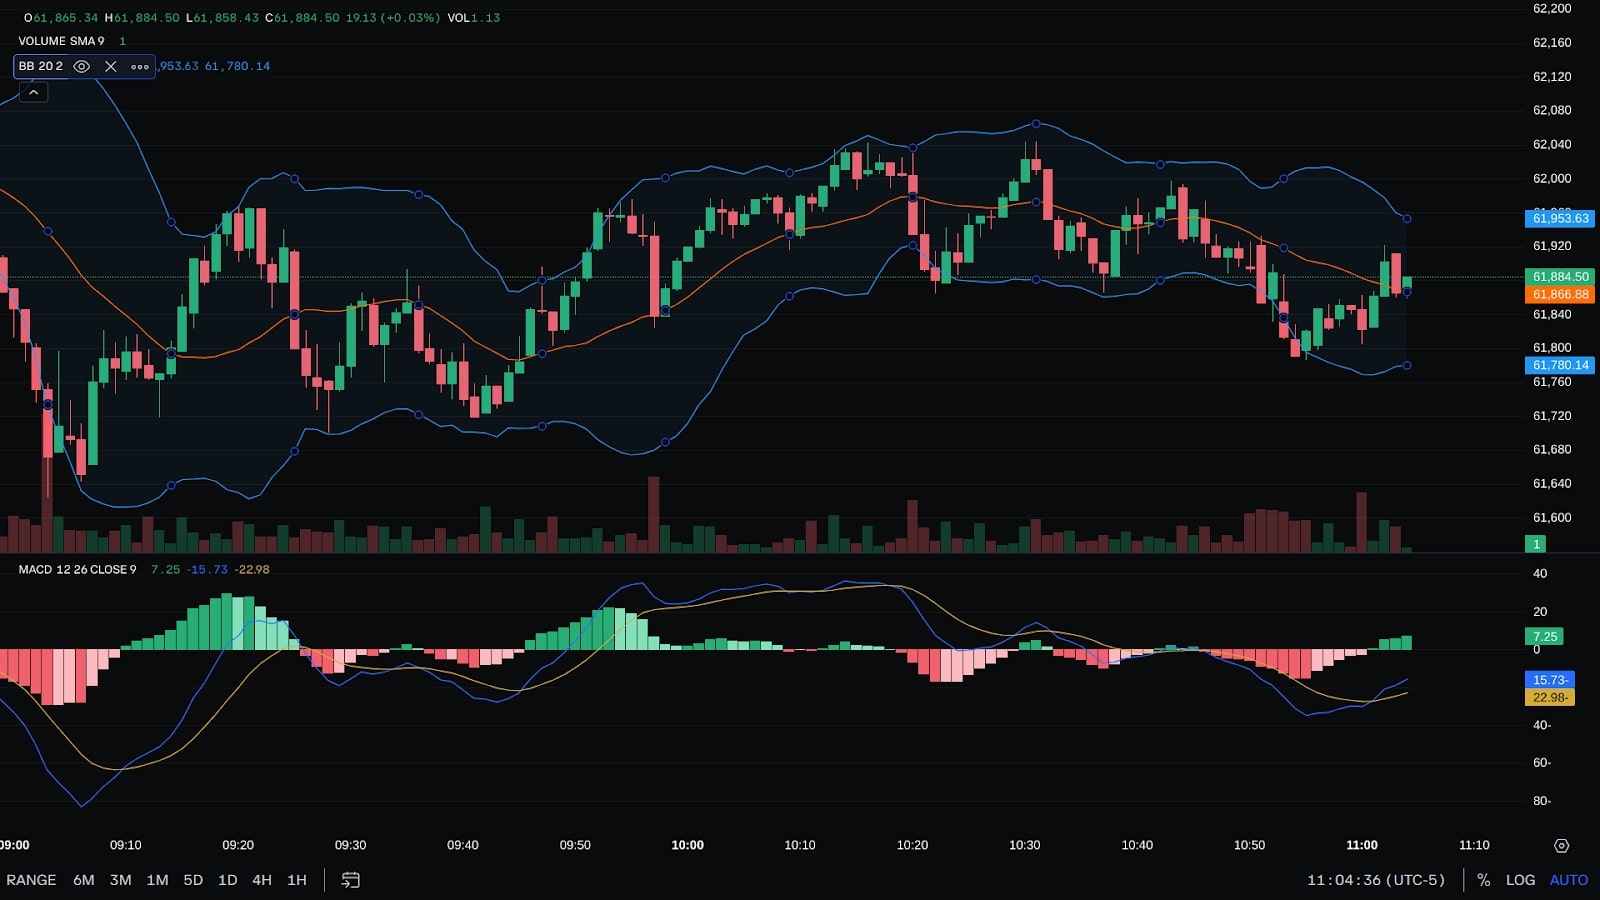Viewport: 1600px width, 900px height.
Task: Open timezone menu showing 11:04:36 (UTC-5)
Action: [1376, 880]
